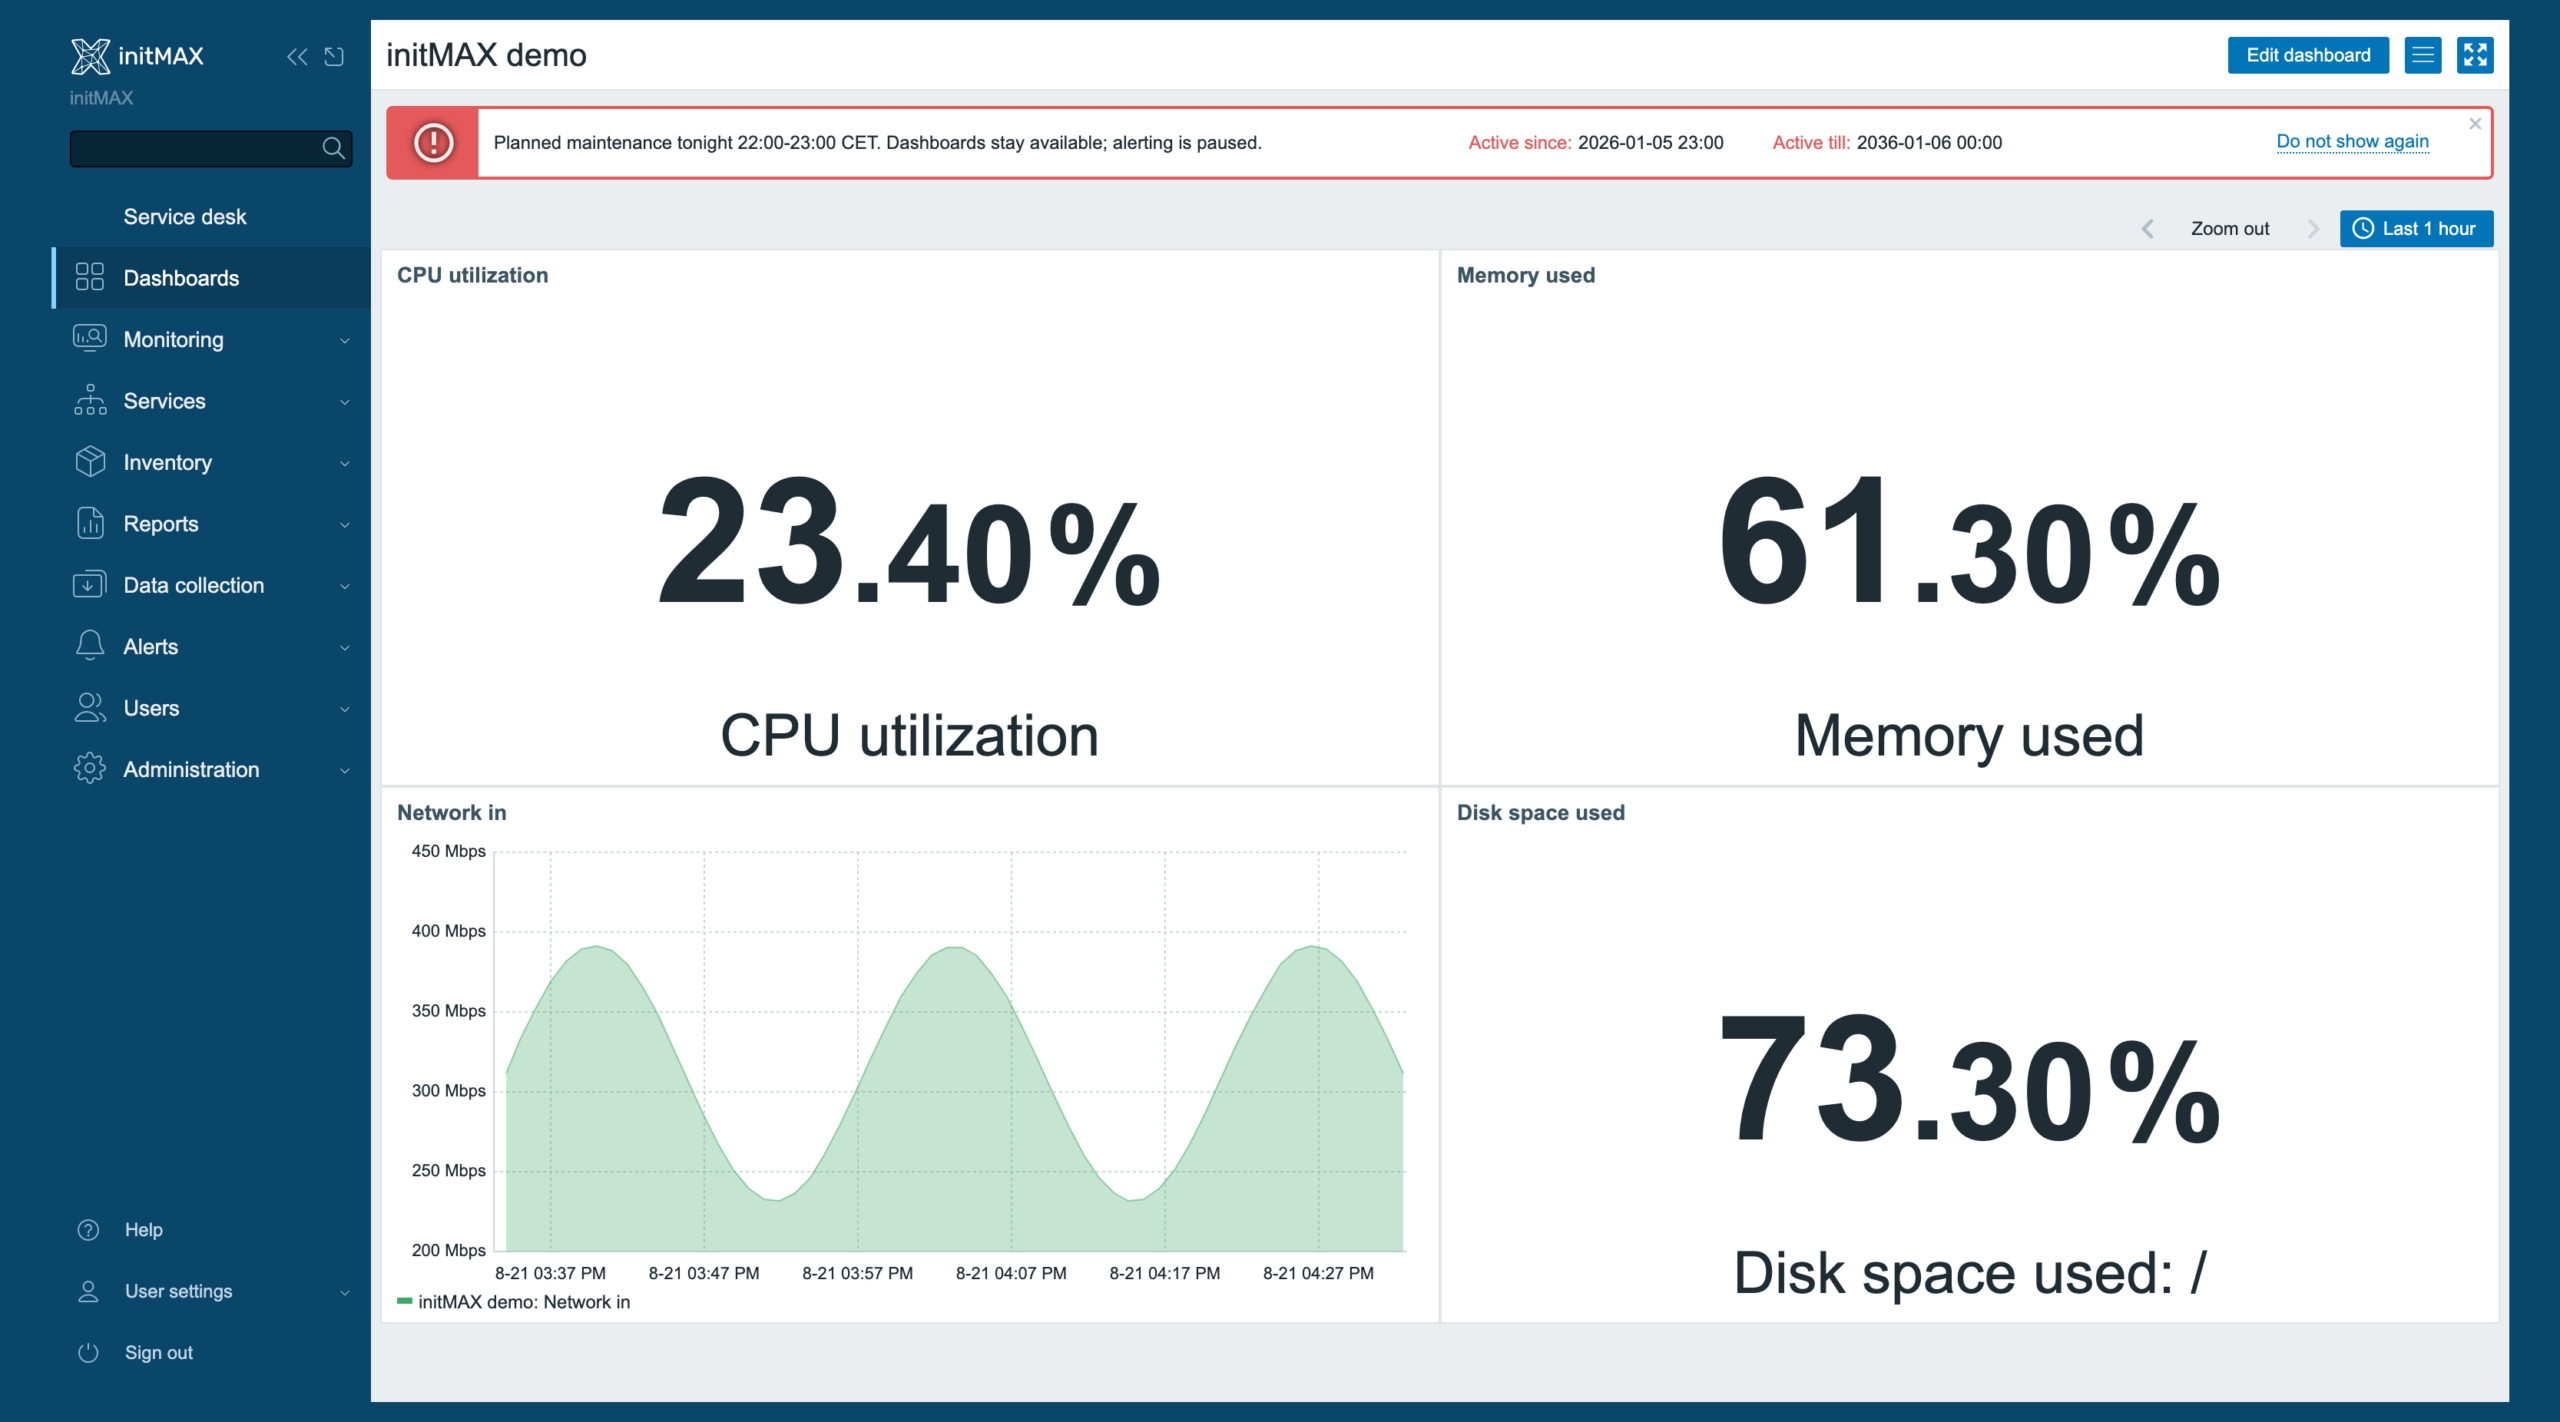This screenshot has width=2560, height=1422.
Task: Click the Users people icon
Action: pos(89,707)
